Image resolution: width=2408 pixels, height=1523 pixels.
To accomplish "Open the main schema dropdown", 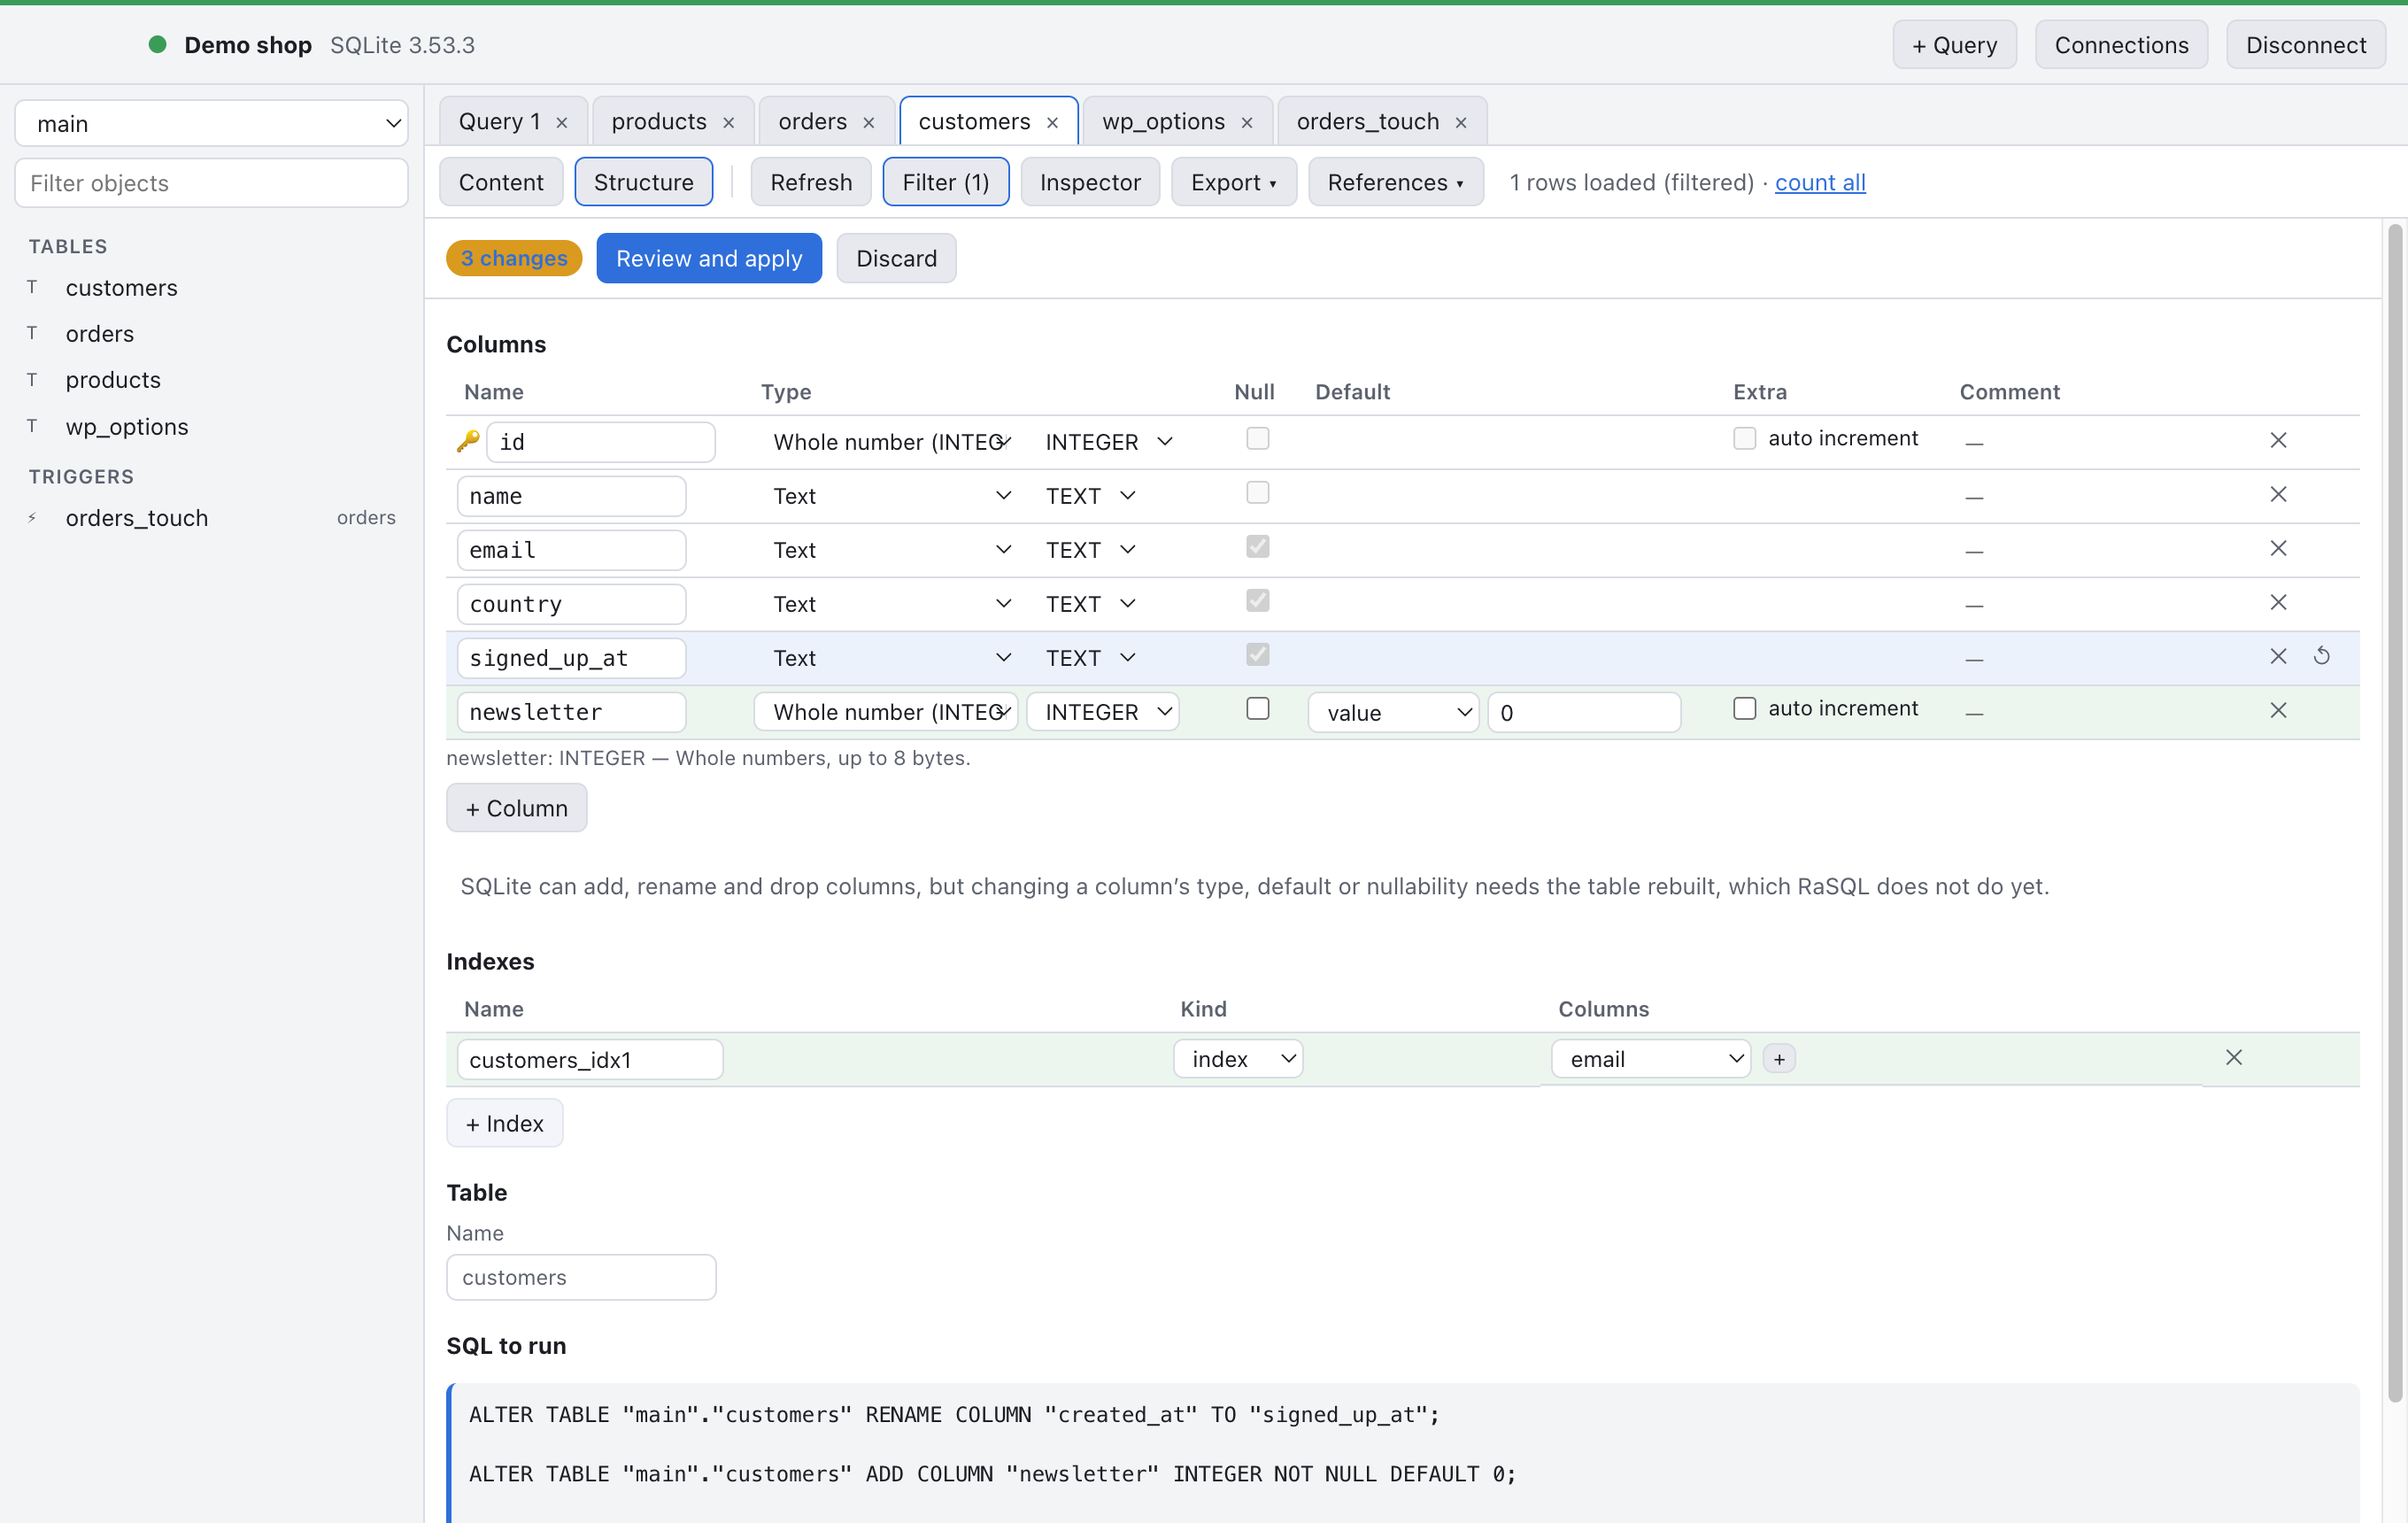I will pyautogui.click(x=211, y=124).
